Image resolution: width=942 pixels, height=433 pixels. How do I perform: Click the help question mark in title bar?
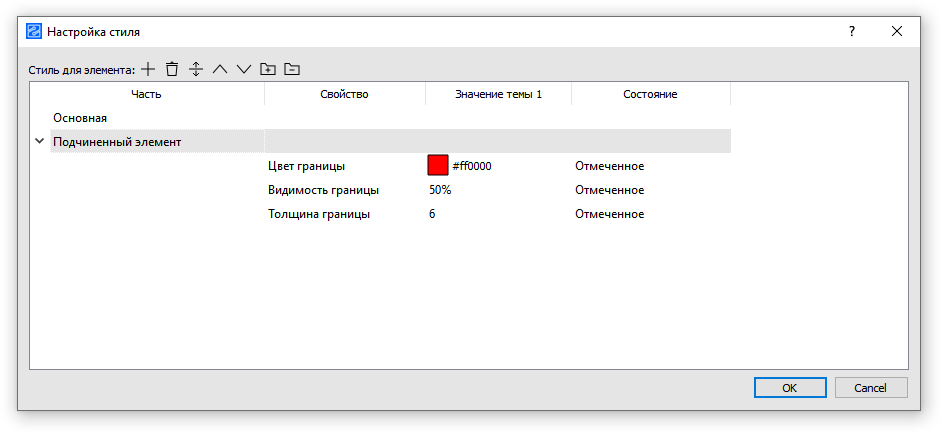pos(852,31)
